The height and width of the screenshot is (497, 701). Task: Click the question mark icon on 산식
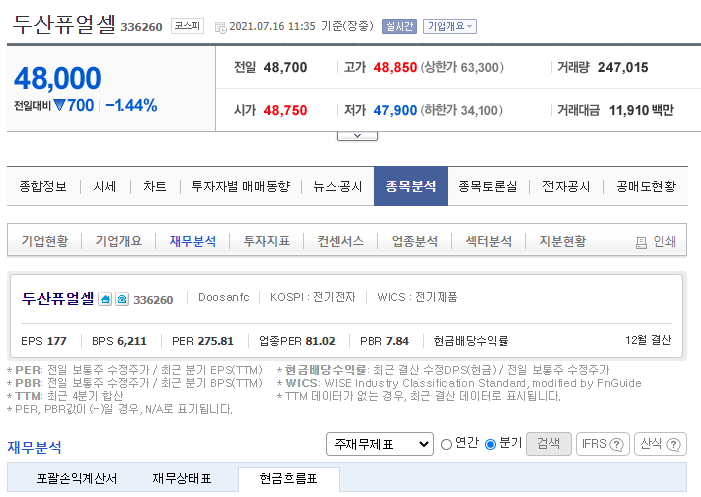(673, 445)
